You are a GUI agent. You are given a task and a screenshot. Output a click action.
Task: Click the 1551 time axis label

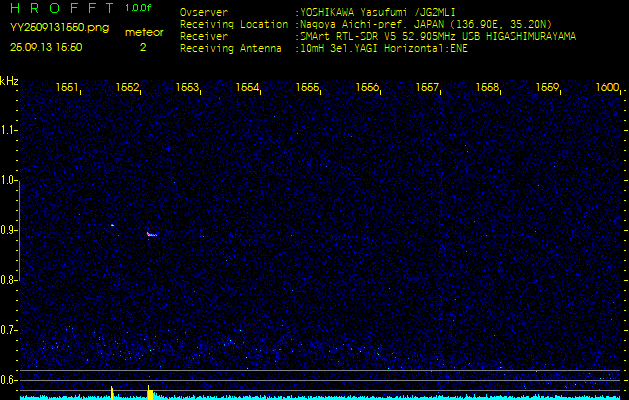click(67, 87)
